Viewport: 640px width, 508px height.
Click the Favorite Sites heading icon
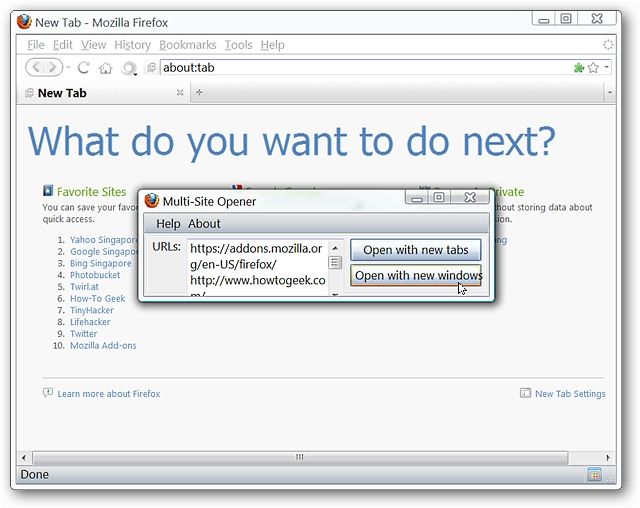click(48, 191)
